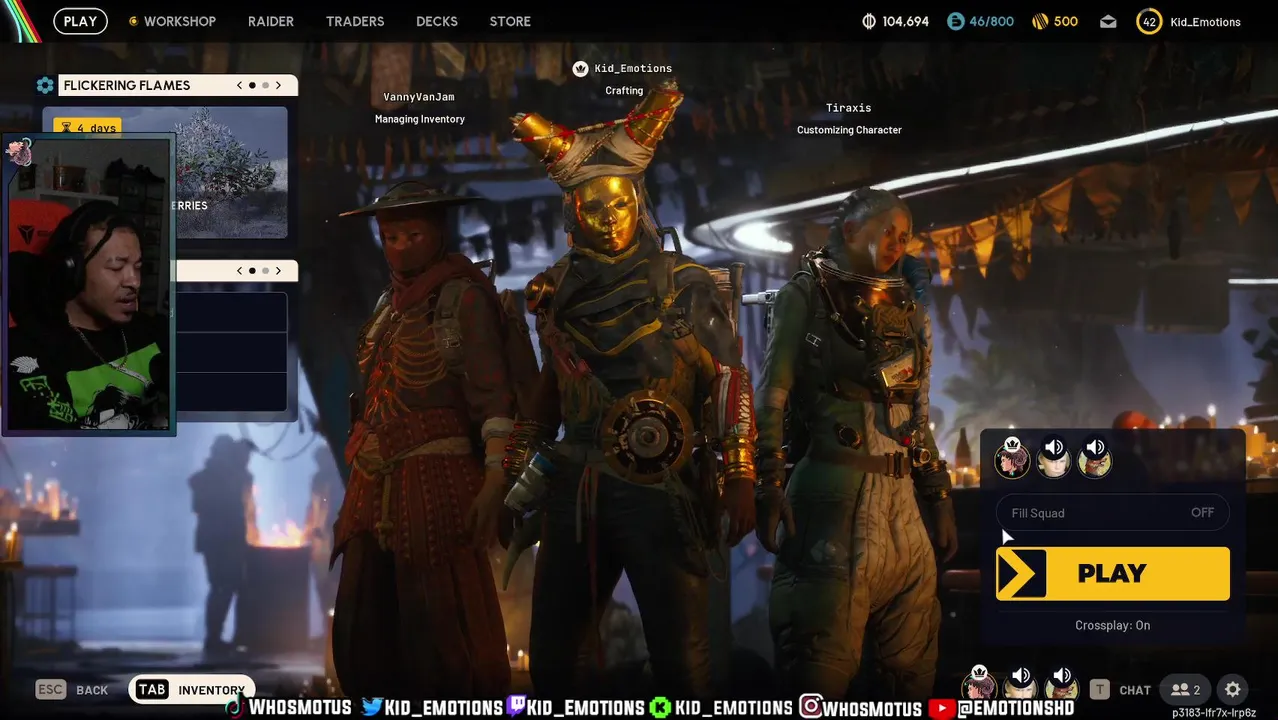The image size is (1278, 720).
Task: Click the level 42 badge beside Kid_Emotions
Action: (x=1149, y=21)
